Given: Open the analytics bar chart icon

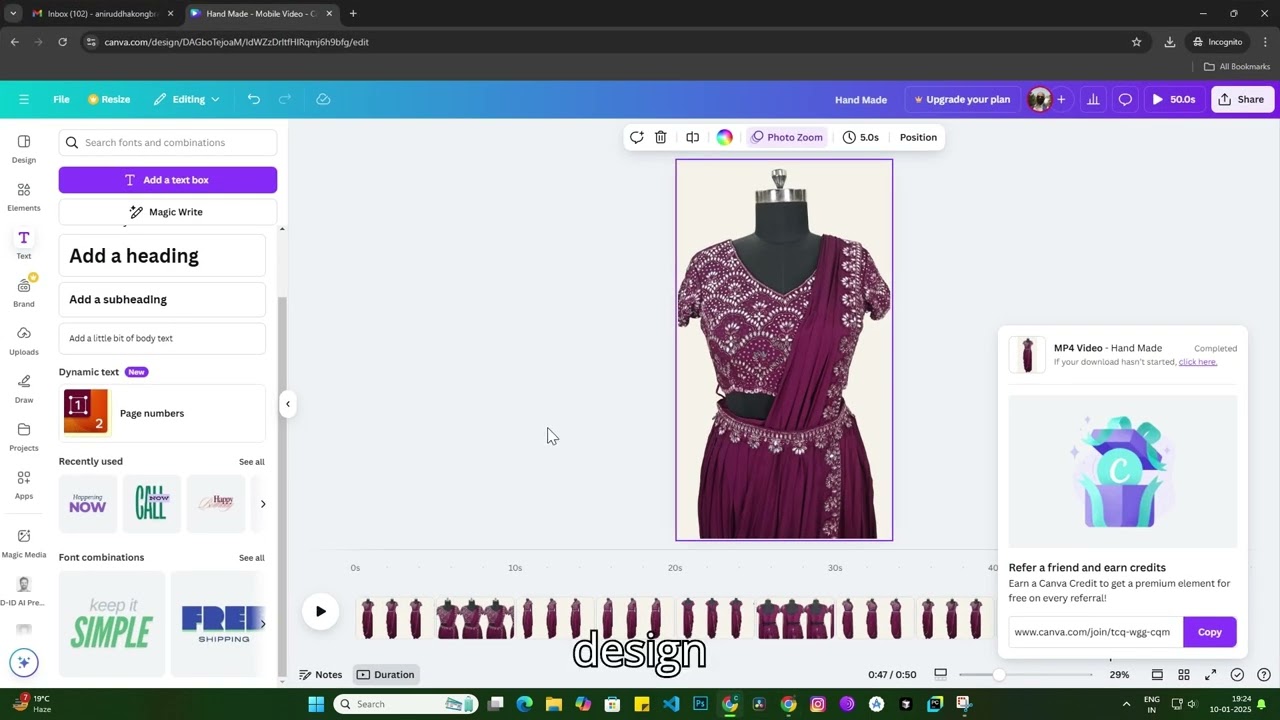Looking at the screenshot, I should [x=1093, y=99].
